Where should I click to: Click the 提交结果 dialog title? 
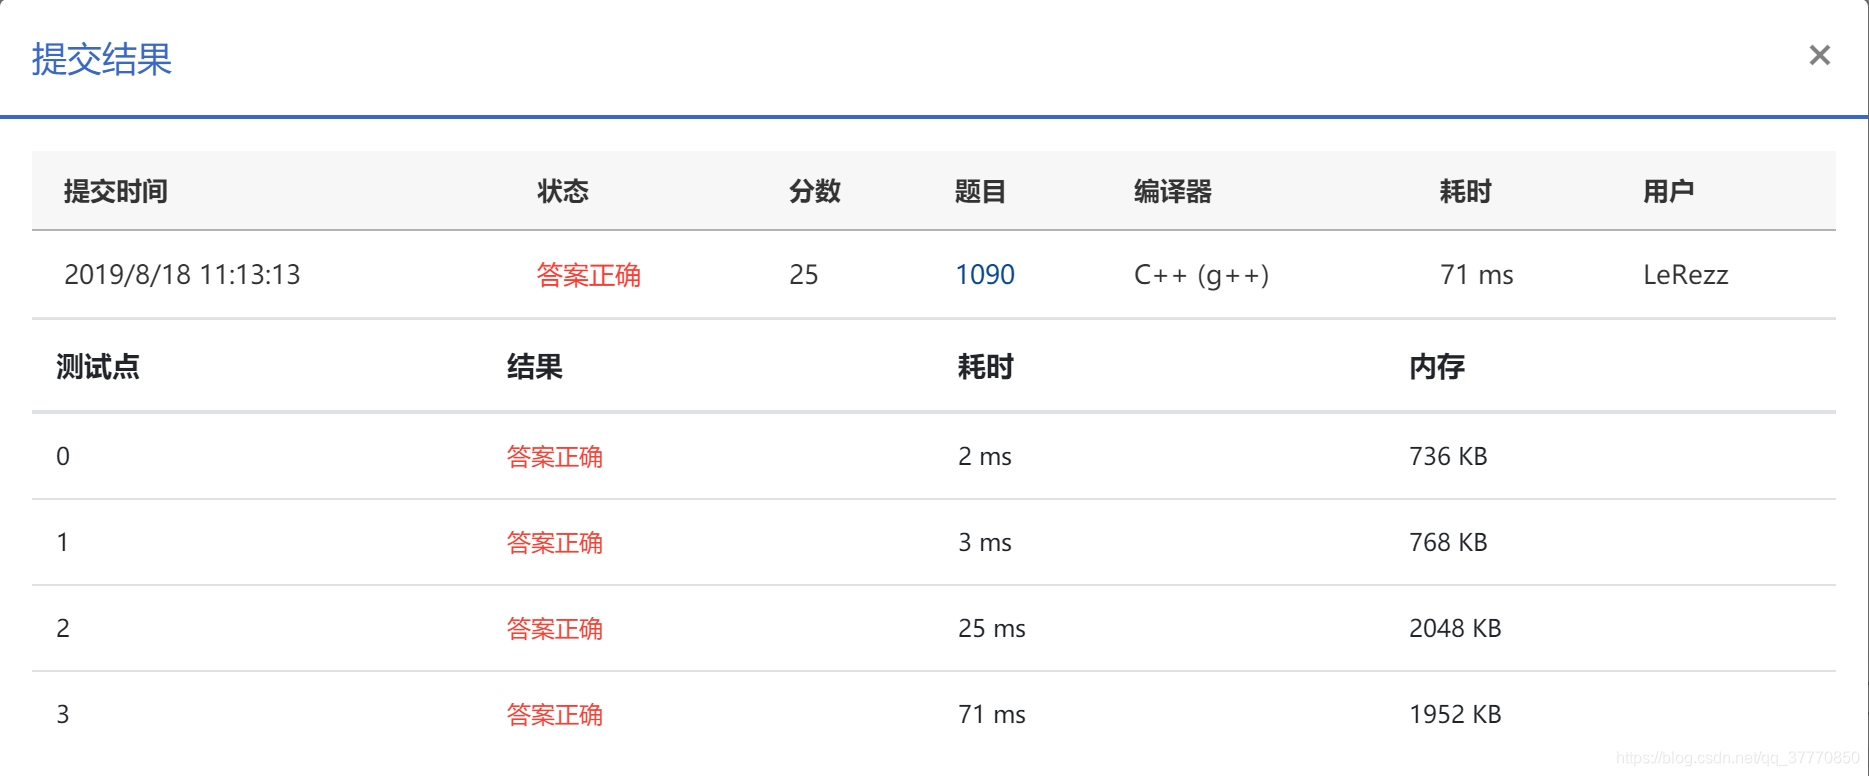point(102,59)
